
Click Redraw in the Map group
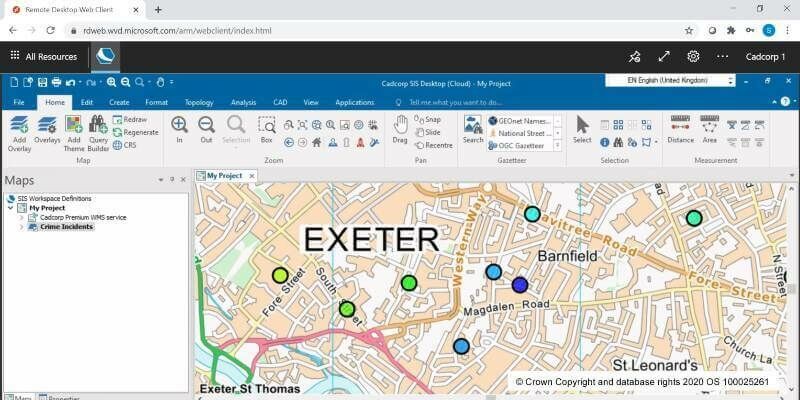[130, 119]
